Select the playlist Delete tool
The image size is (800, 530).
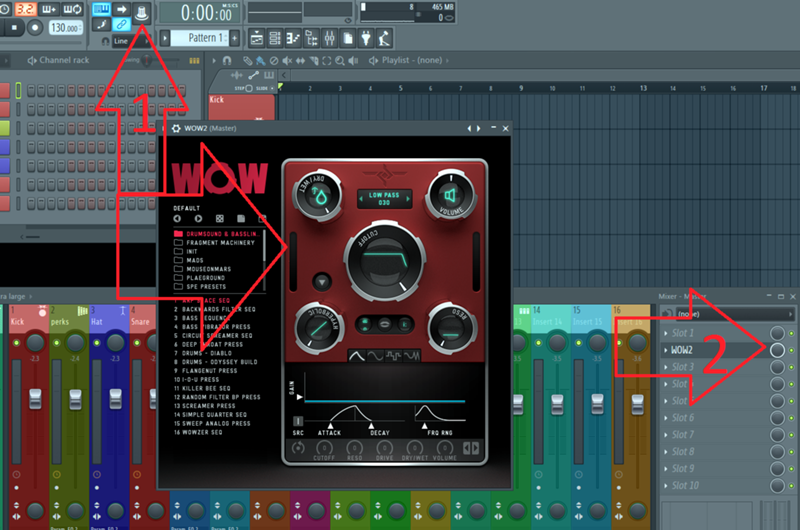pyautogui.click(x=274, y=61)
